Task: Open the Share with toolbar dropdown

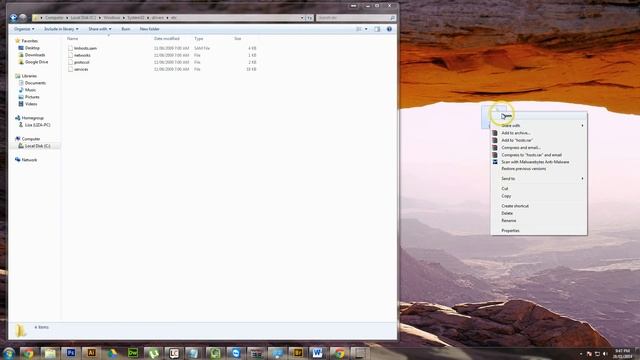Action: point(100,29)
